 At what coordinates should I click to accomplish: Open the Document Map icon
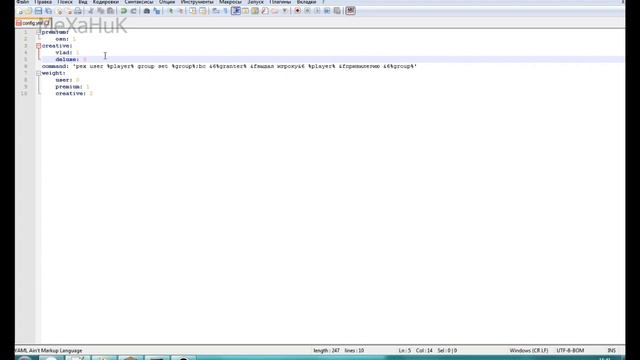pos(254,11)
